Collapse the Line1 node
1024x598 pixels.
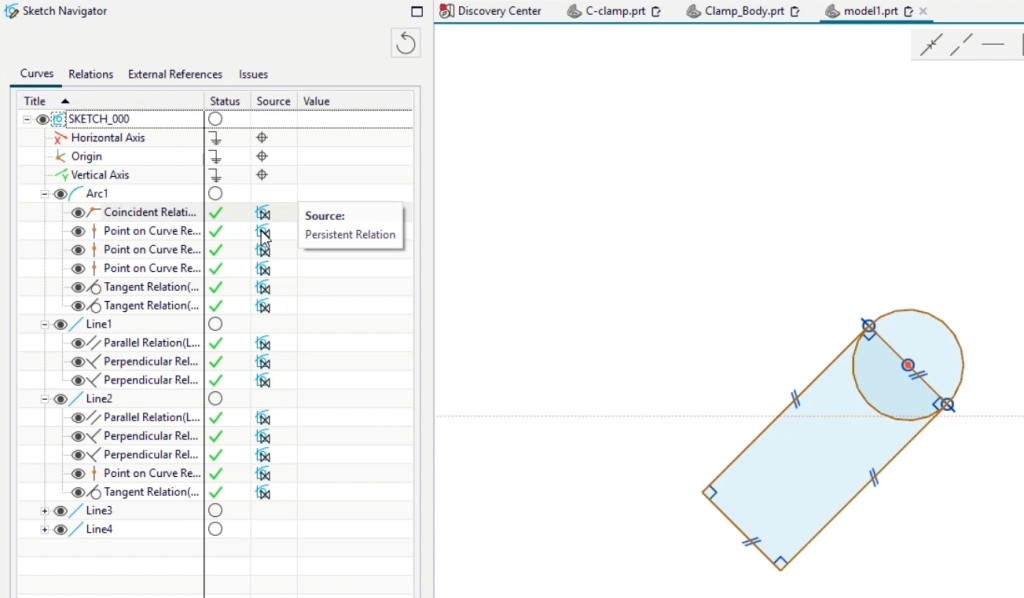click(44, 324)
